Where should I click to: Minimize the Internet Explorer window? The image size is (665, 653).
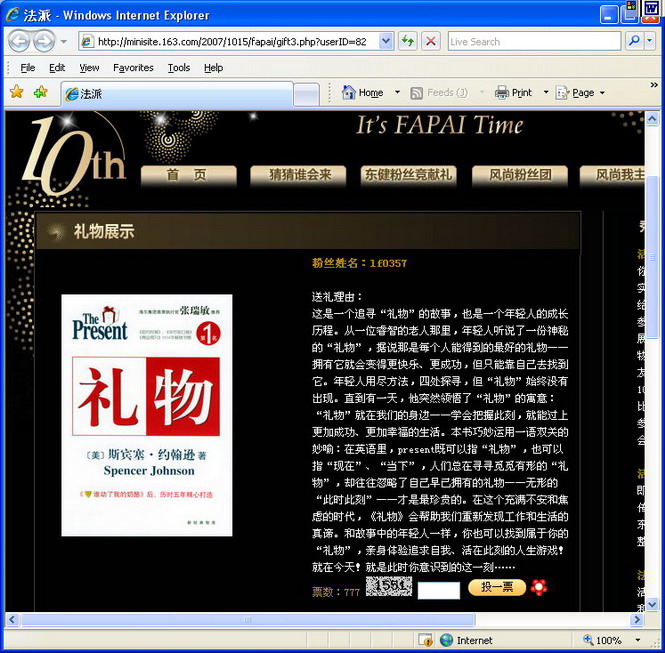pyautogui.click(x=609, y=15)
